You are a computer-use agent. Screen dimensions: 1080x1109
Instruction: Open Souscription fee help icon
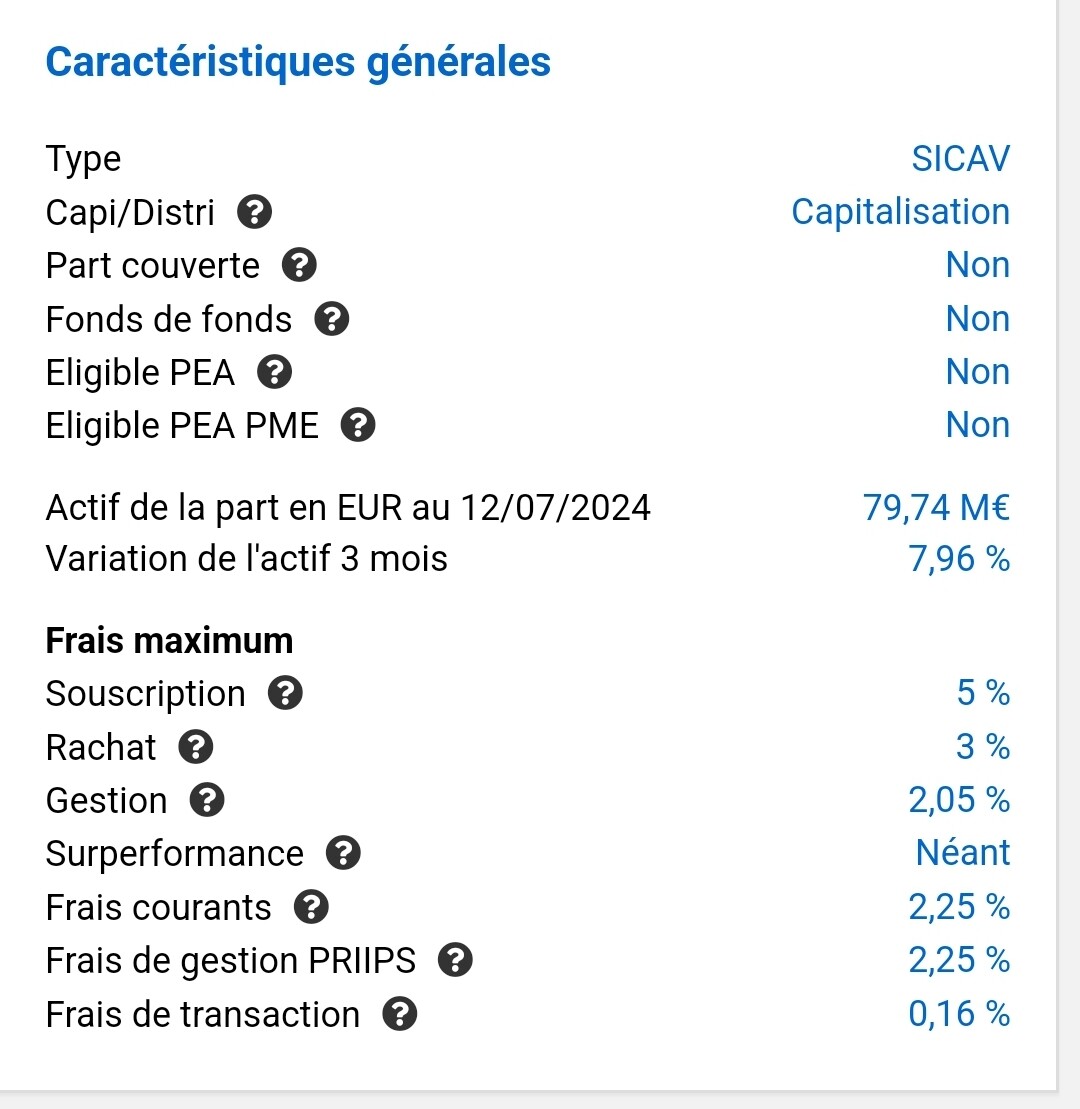coord(286,694)
